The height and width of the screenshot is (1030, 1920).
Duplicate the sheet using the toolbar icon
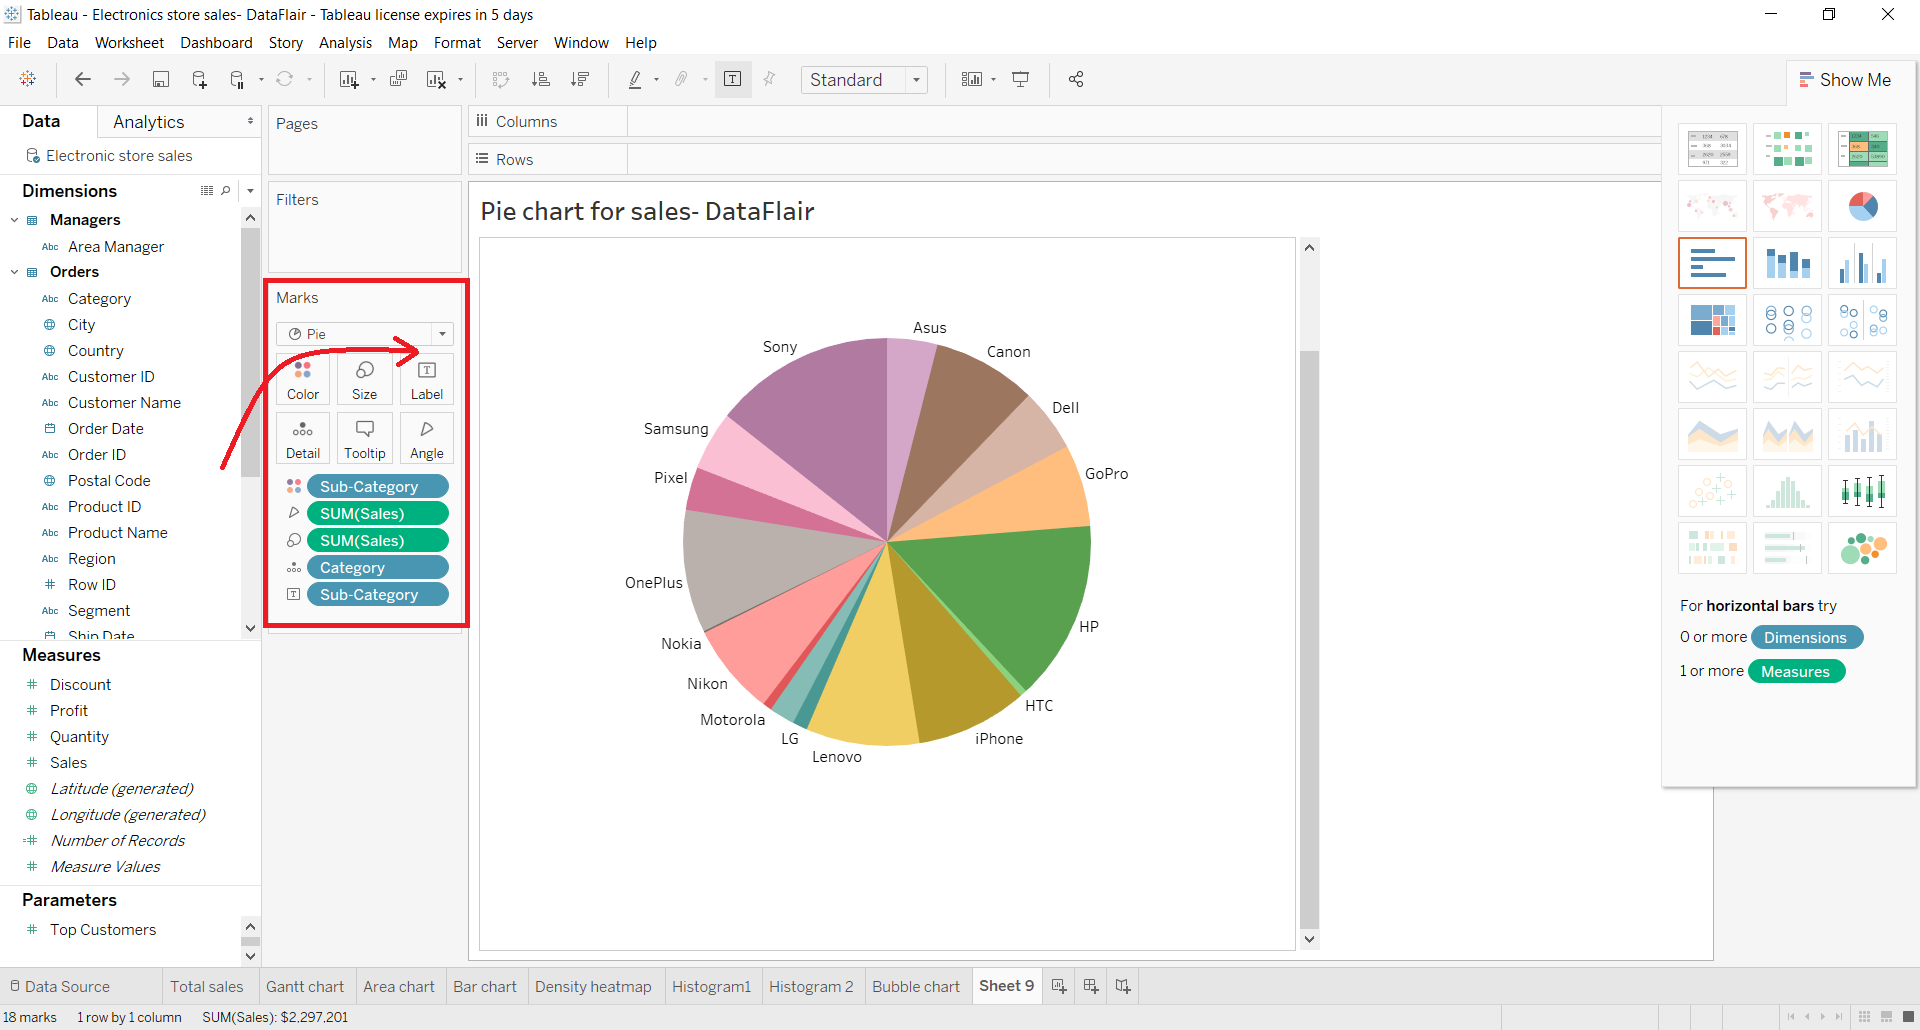click(398, 79)
